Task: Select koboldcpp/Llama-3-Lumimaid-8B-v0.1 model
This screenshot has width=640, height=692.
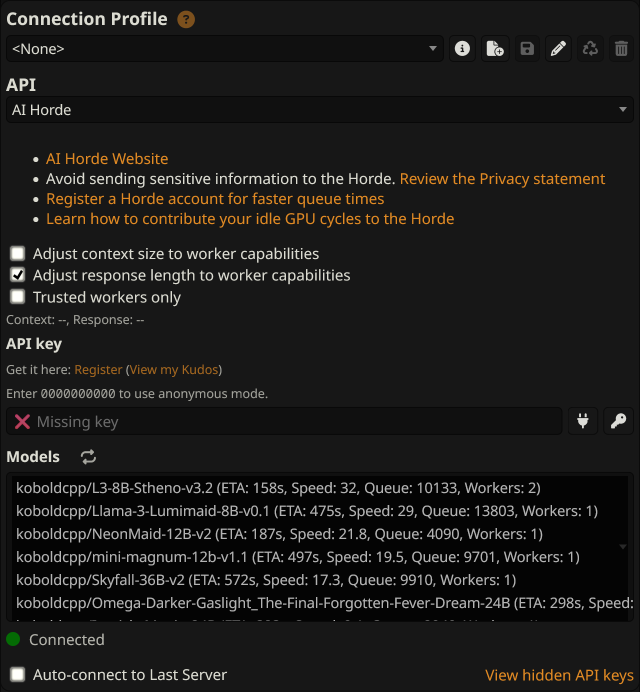Action: pos(320,511)
